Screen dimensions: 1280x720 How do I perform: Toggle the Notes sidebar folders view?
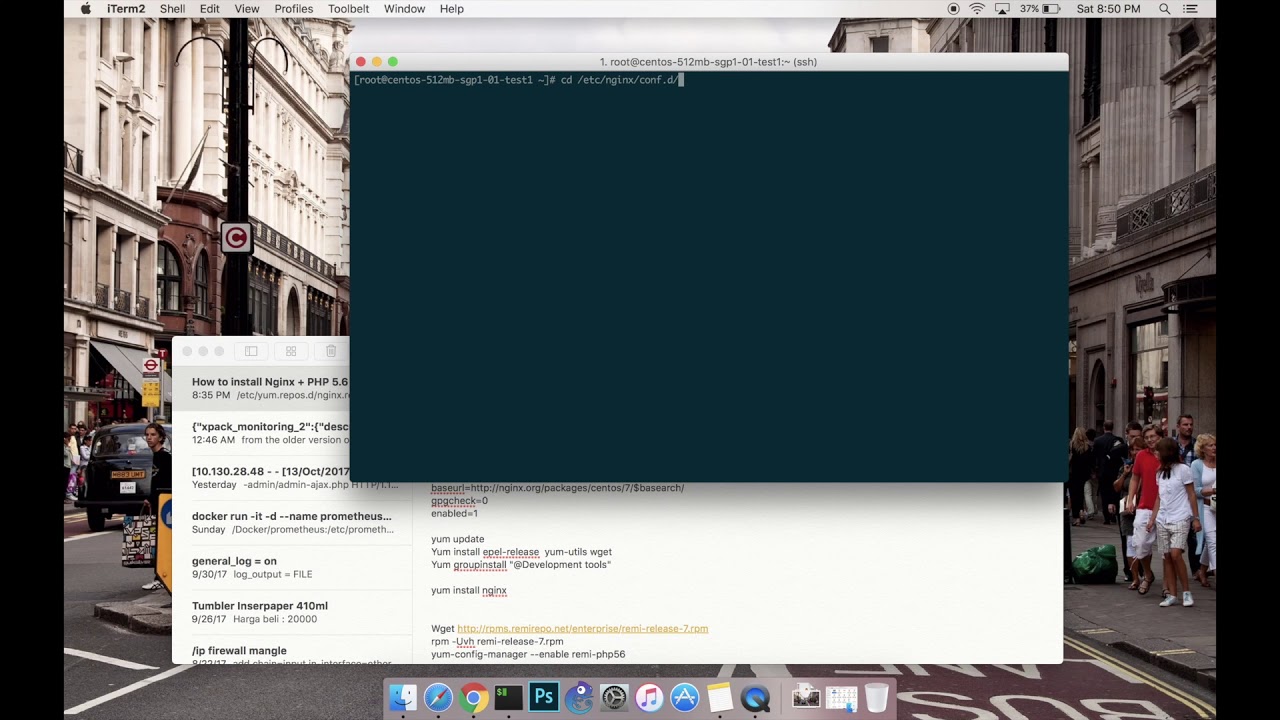click(251, 351)
